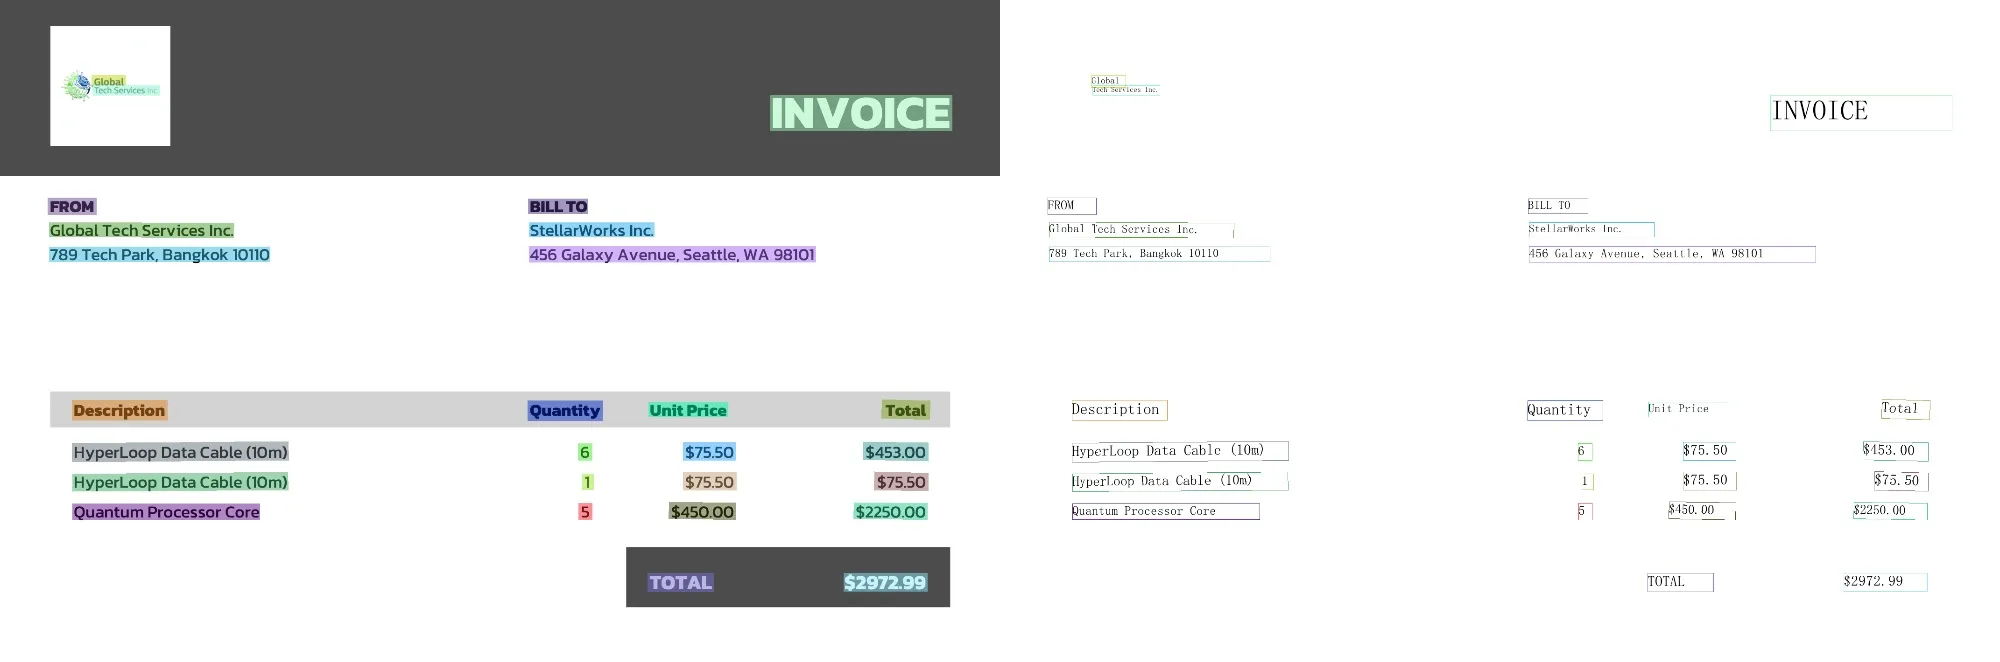The width and height of the screenshot is (2000, 662).
Task: Select highlighted $2250.00 row total
Action: click(x=891, y=512)
